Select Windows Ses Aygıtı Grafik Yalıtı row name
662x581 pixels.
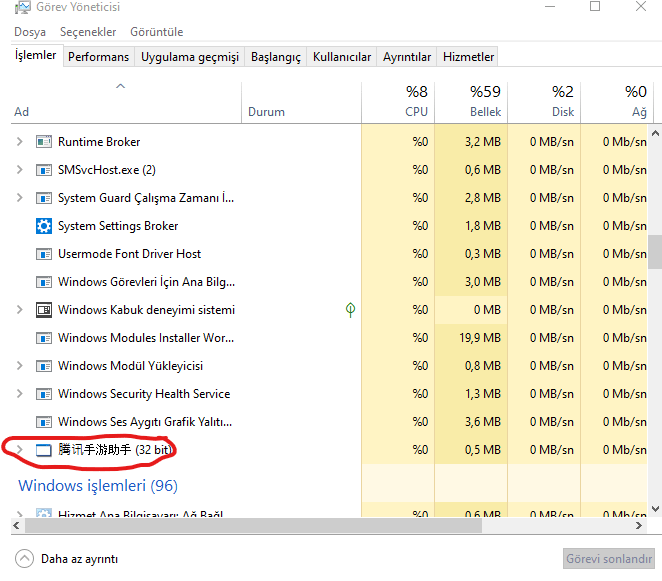[x=145, y=422]
